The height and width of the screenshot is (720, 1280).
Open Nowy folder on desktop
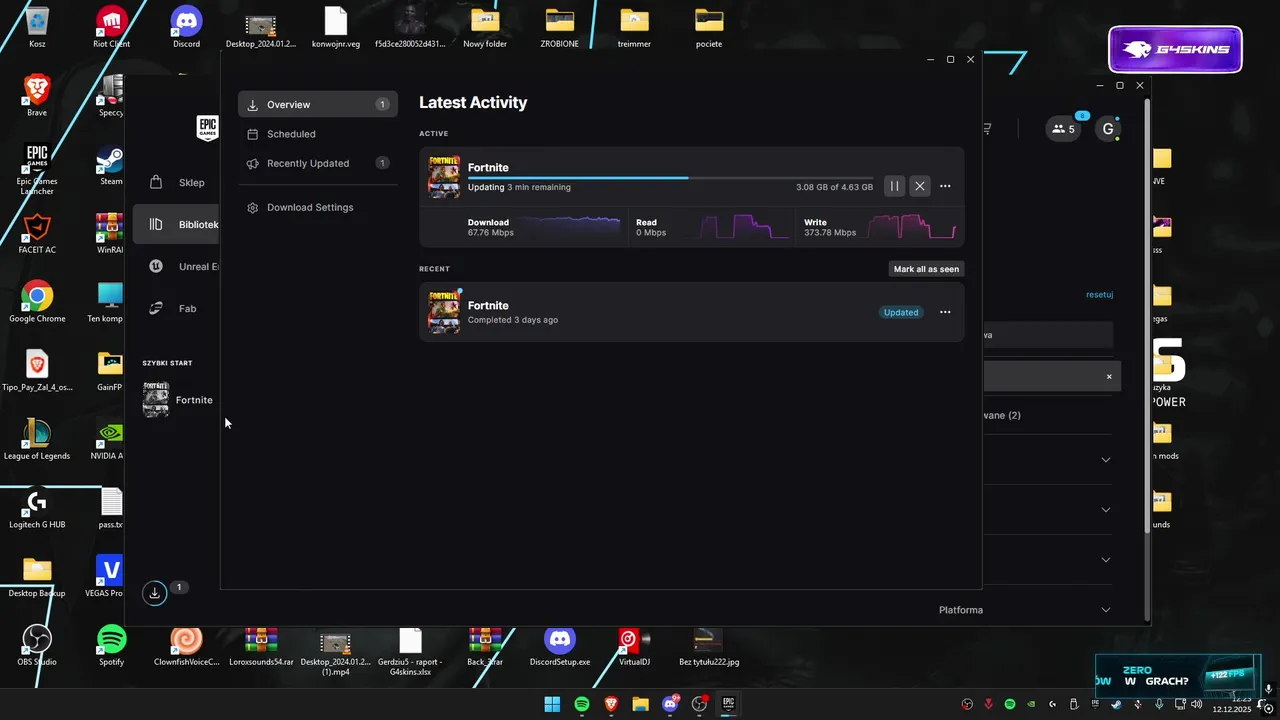(485, 27)
